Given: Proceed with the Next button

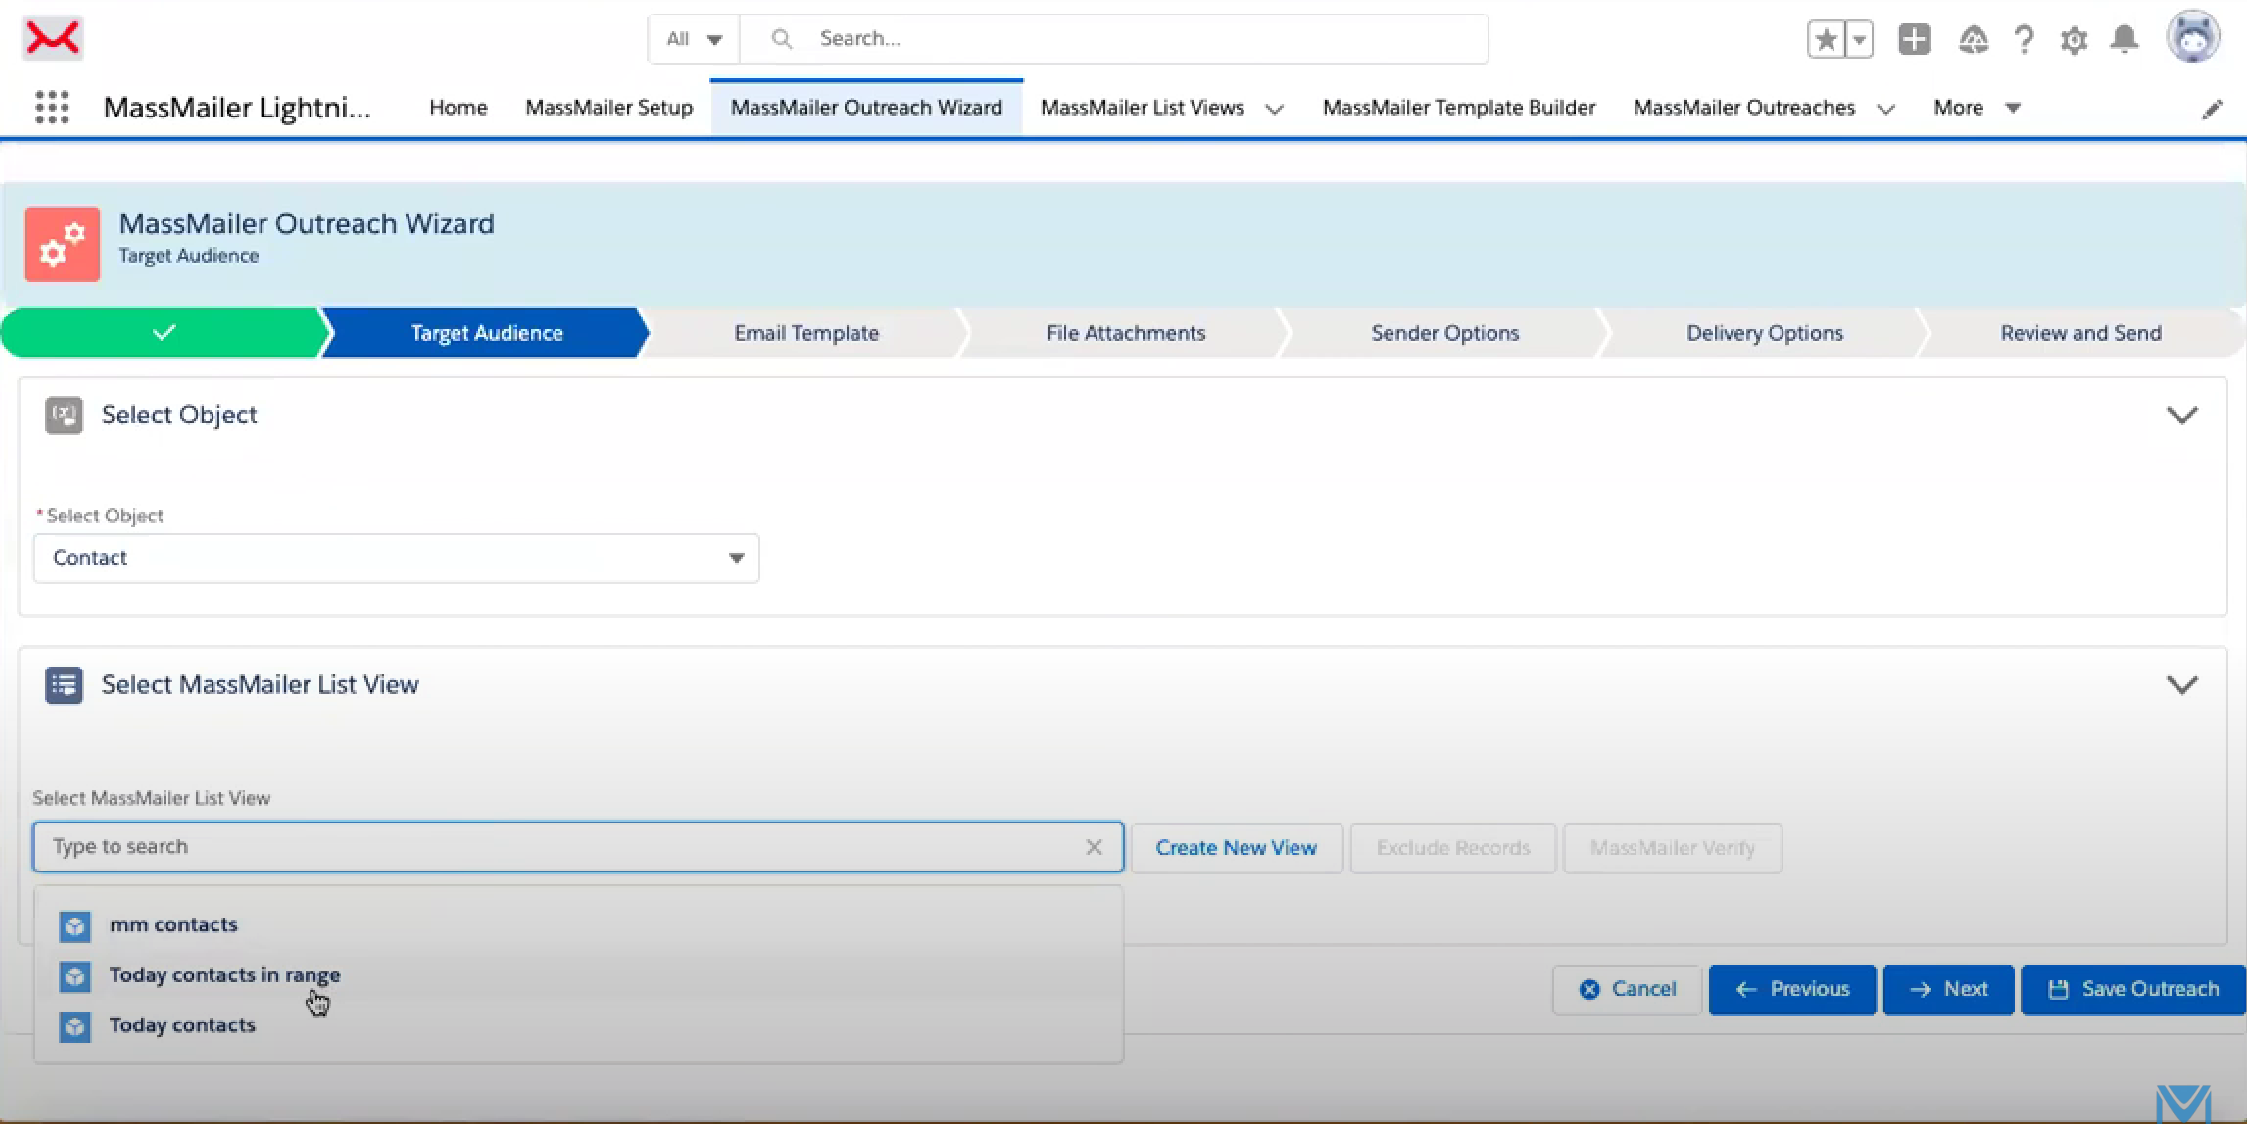Looking at the screenshot, I should click(x=1948, y=990).
